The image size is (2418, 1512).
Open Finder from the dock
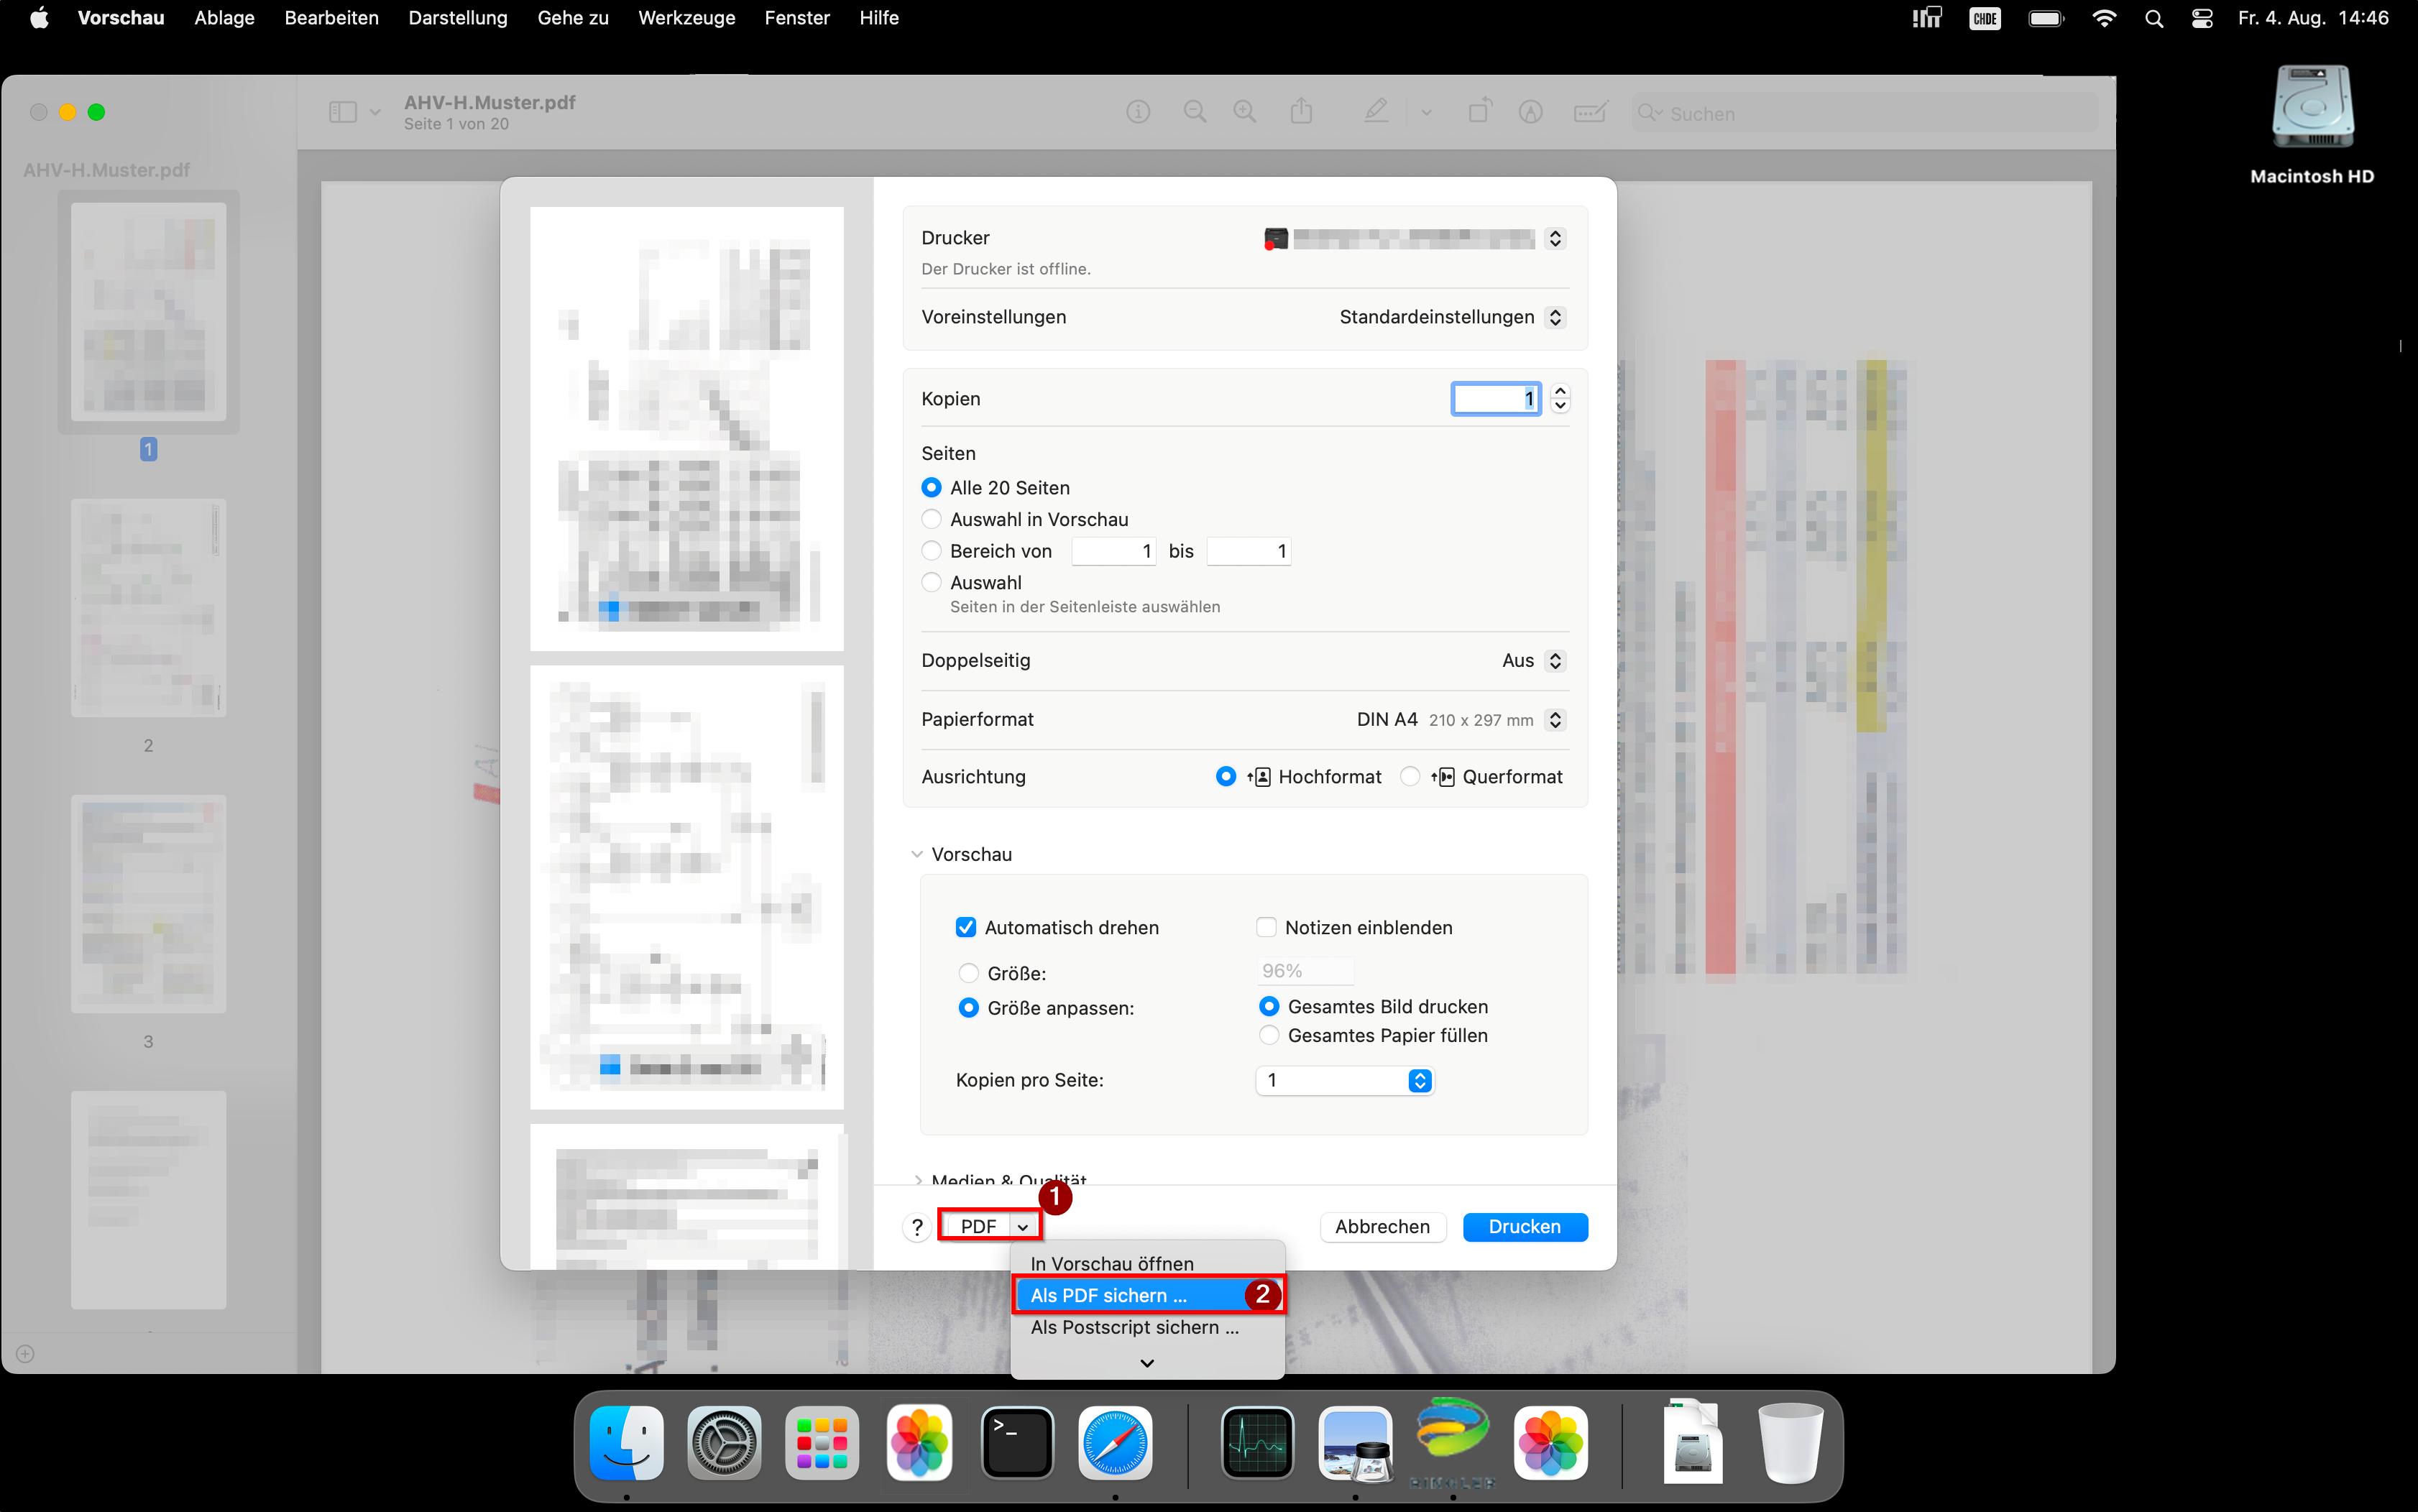click(626, 1443)
